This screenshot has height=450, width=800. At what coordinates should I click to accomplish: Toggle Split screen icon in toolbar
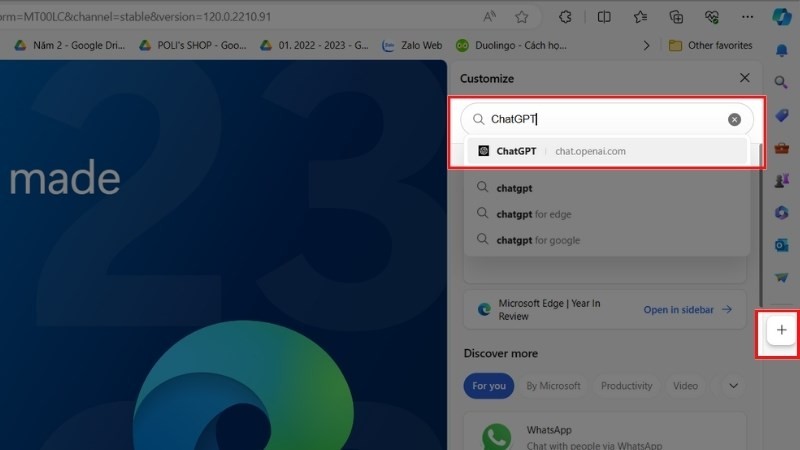tap(604, 17)
